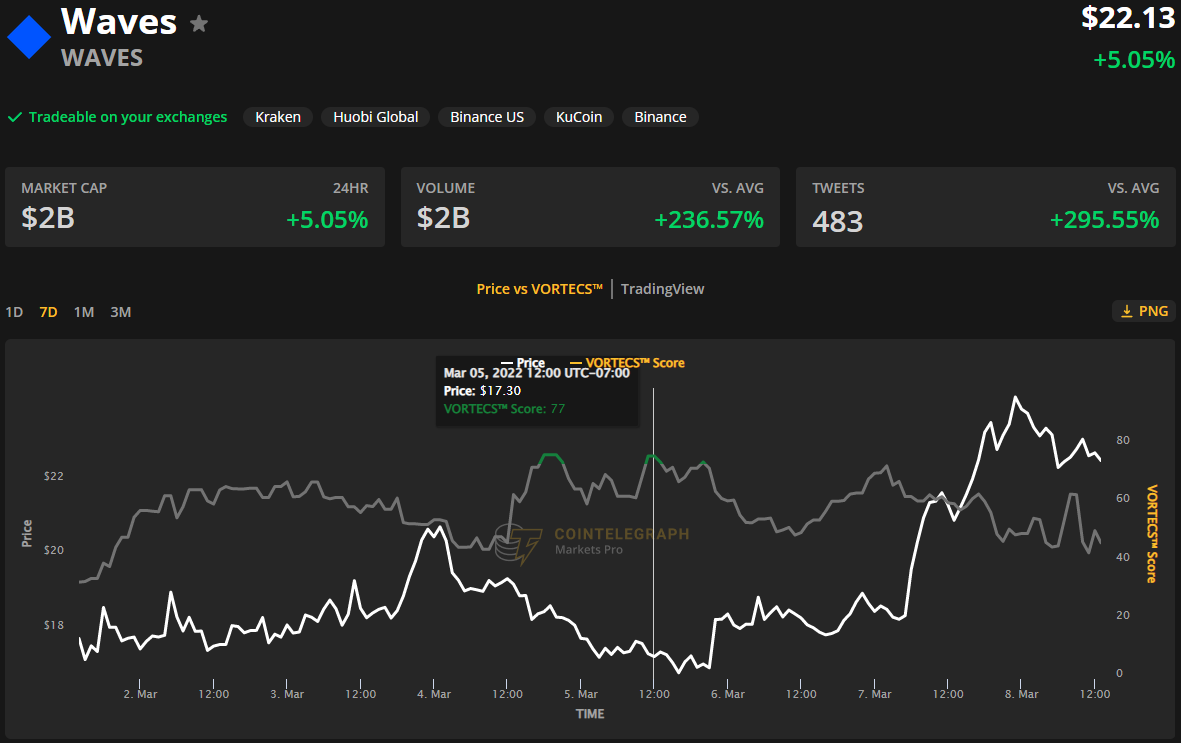1181x743 pixels.
Task: Click the Tweets stat card
Action: (x=985, y=207)
